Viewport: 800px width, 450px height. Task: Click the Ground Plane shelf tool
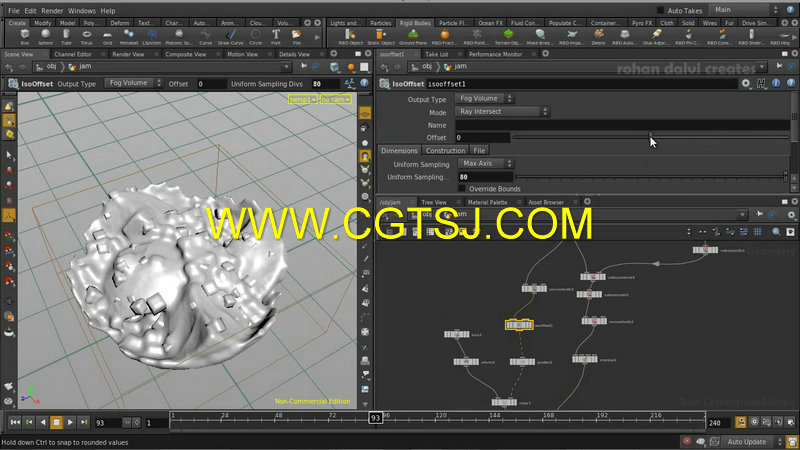tap(413, 37)
